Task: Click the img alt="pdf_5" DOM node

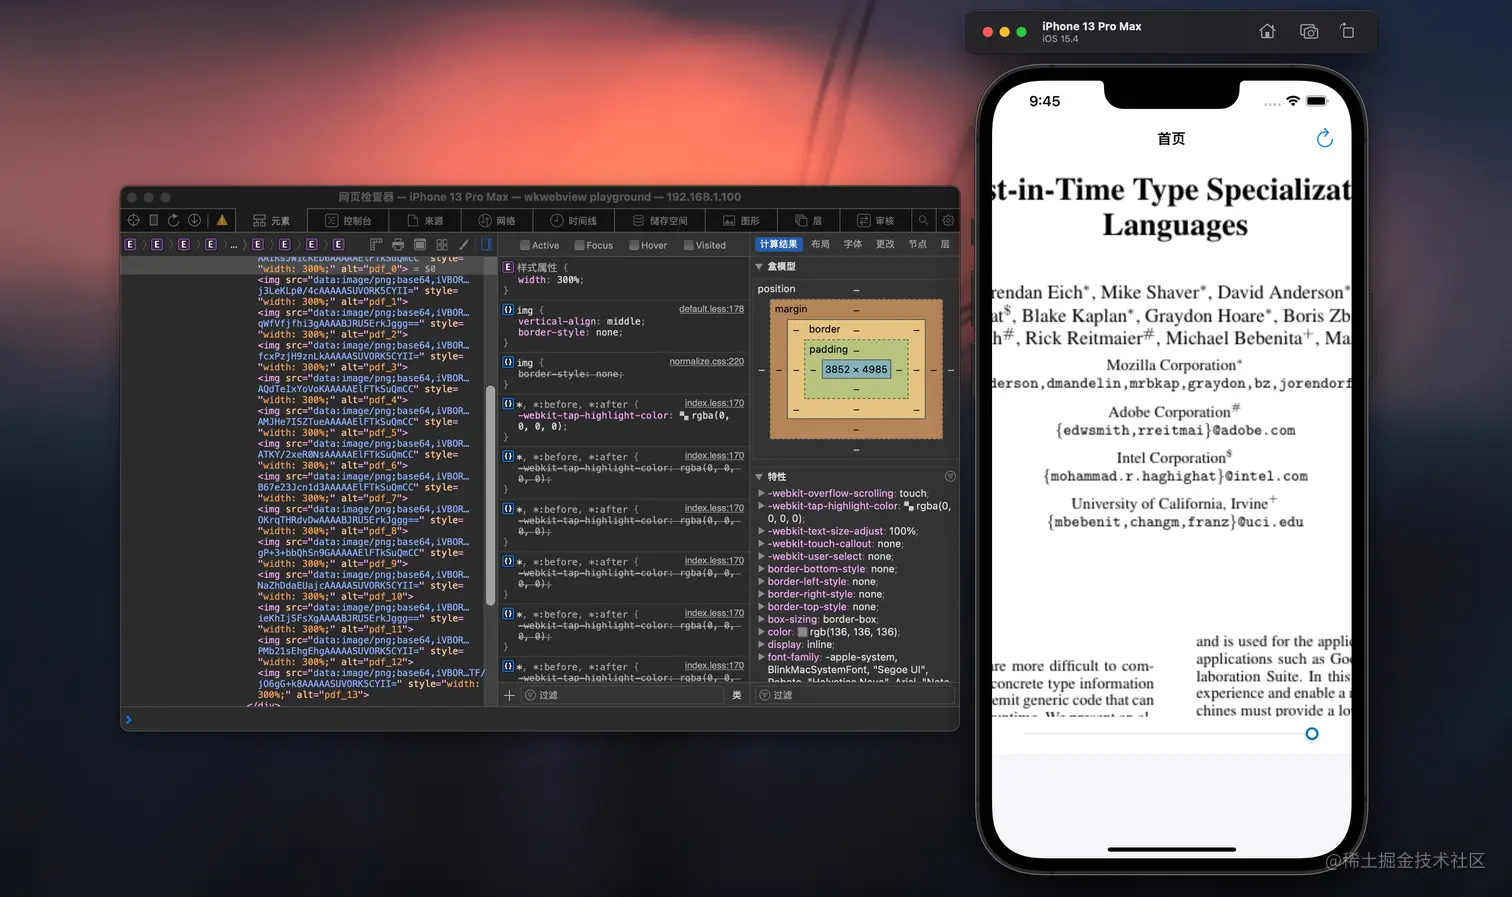Action: [x=363, y=422]
